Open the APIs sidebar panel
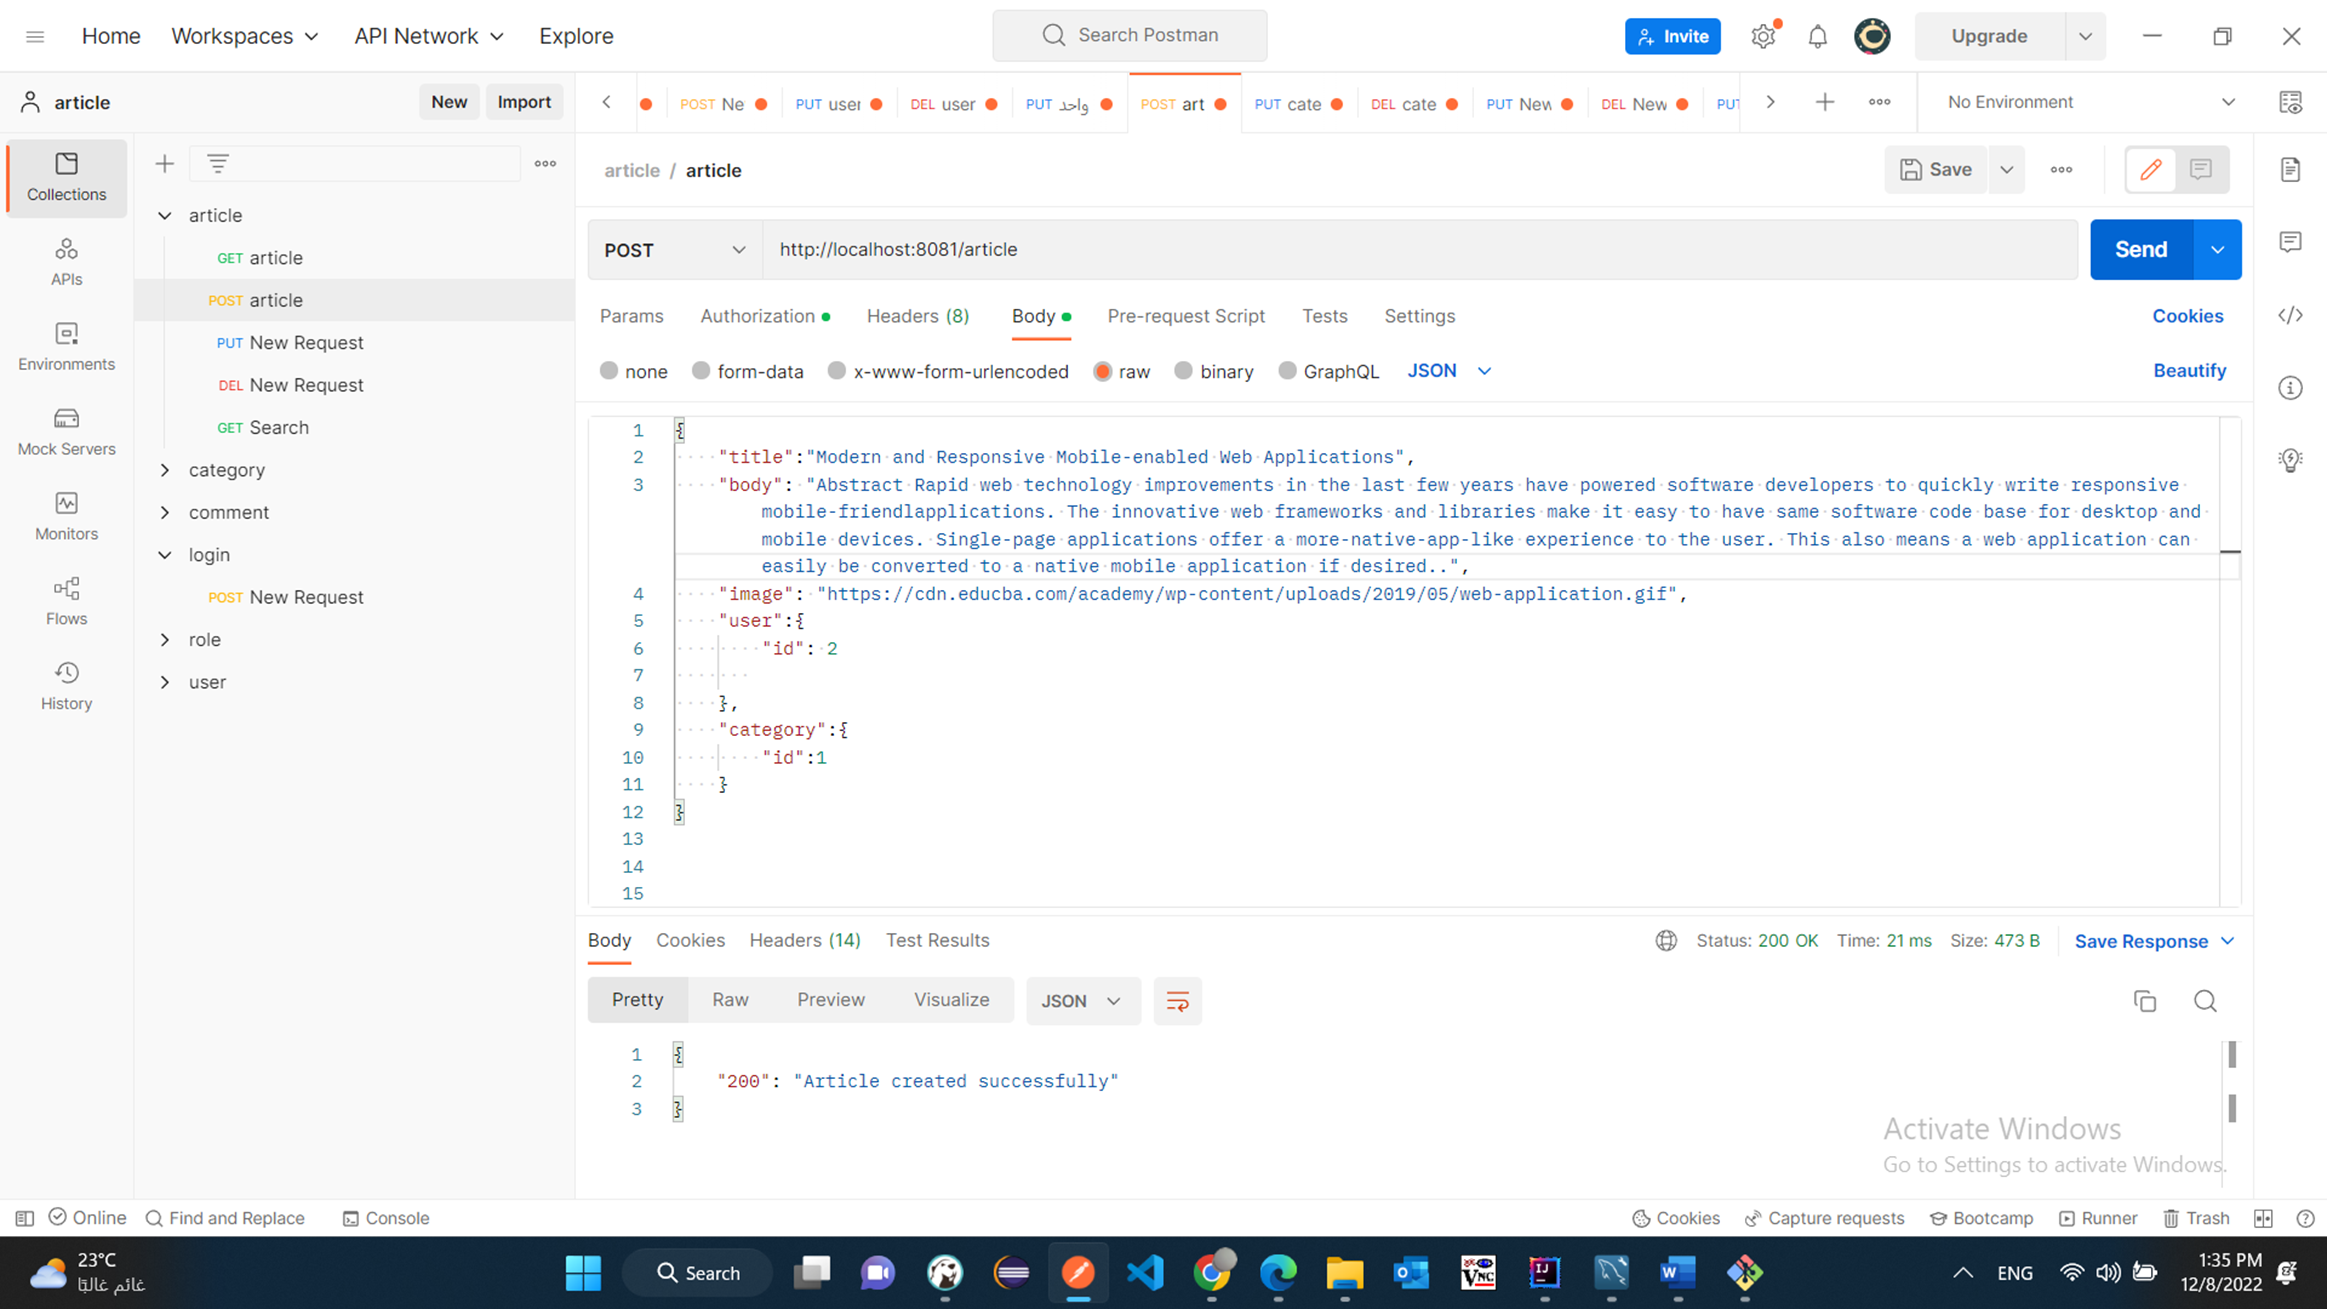This screenshot has height=1309, width=2327. [x=66, y=262]
